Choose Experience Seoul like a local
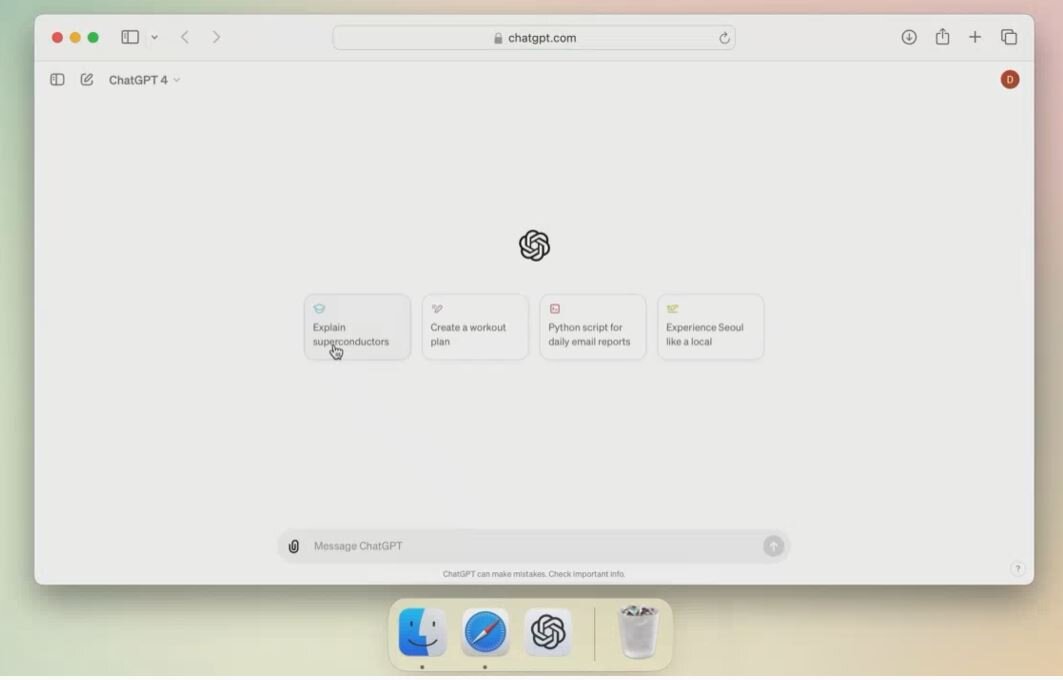Viewport: 1063px width, 680px height. point(710,327)
